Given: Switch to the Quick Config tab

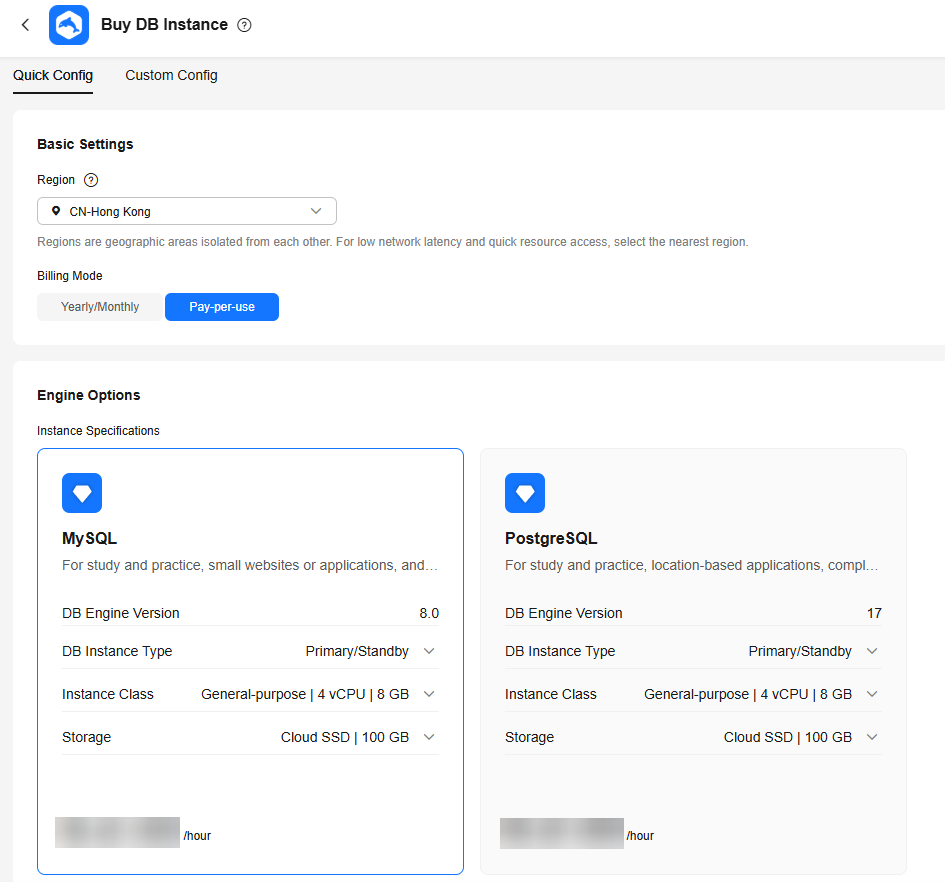Looking at the screenshot, I should point(53,75).
